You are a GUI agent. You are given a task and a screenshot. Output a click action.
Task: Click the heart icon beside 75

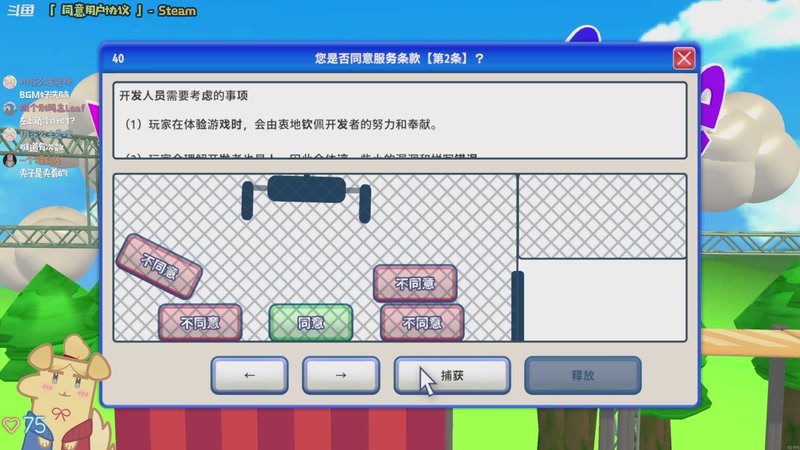pos(11,424)
